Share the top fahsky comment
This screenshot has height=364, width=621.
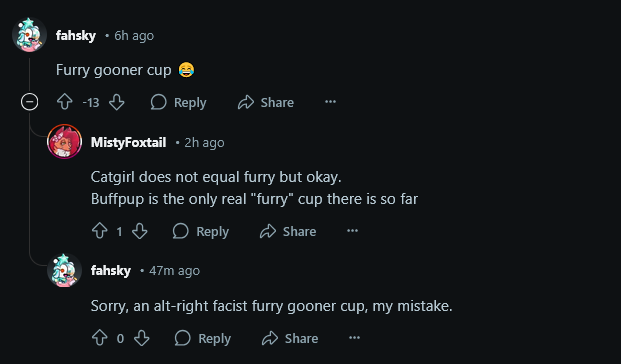coord(266,102)
